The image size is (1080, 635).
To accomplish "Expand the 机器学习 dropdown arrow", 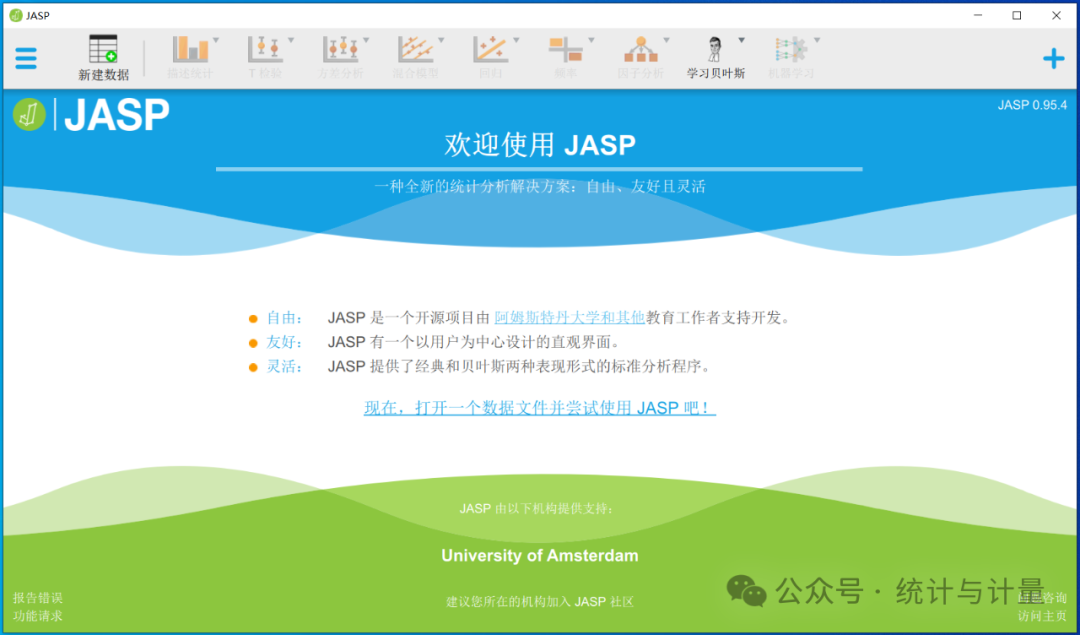I will pos(817,41).
